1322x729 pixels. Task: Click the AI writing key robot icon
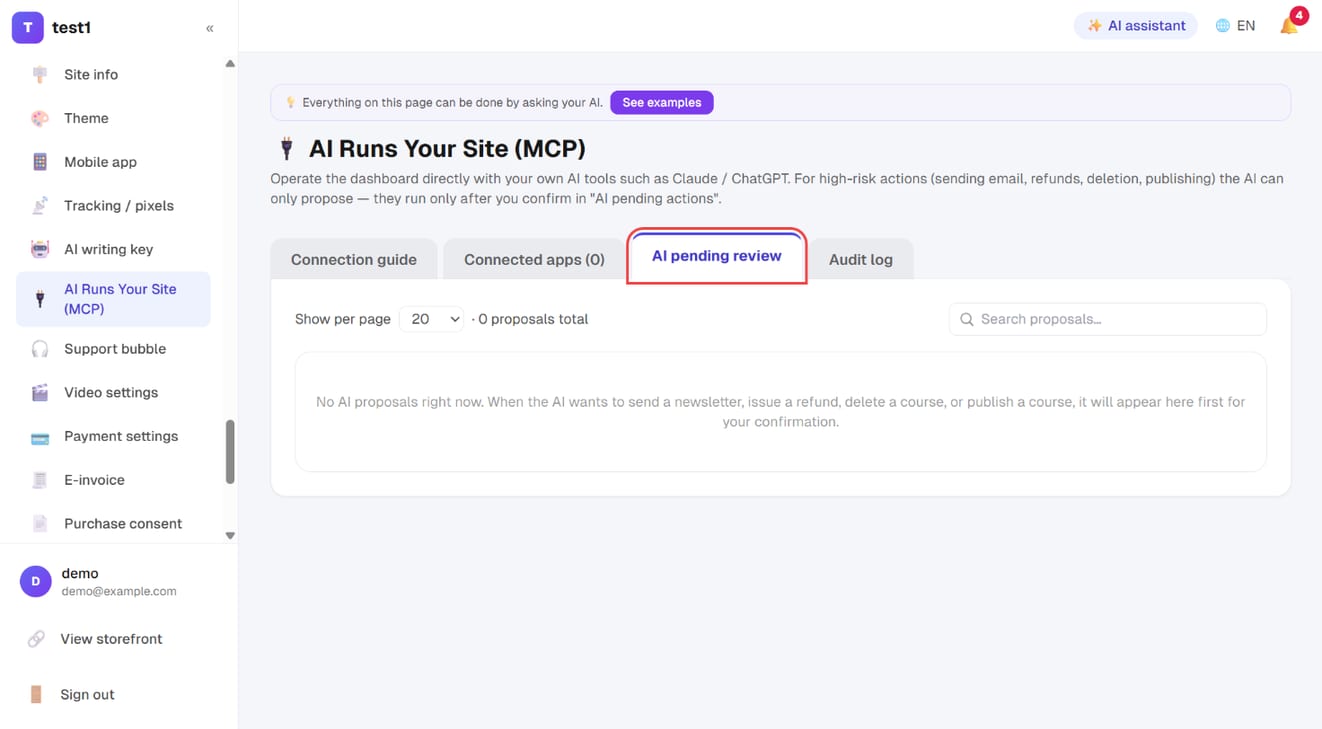point(40,249)
